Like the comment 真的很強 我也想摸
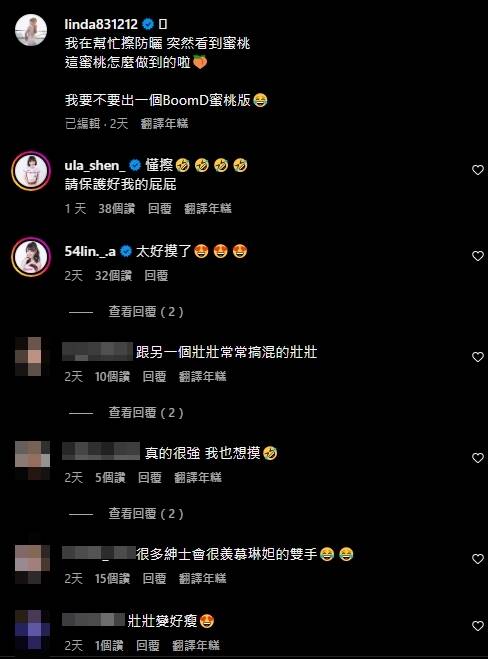Viewport: 488px width, 659px height. 477,458
